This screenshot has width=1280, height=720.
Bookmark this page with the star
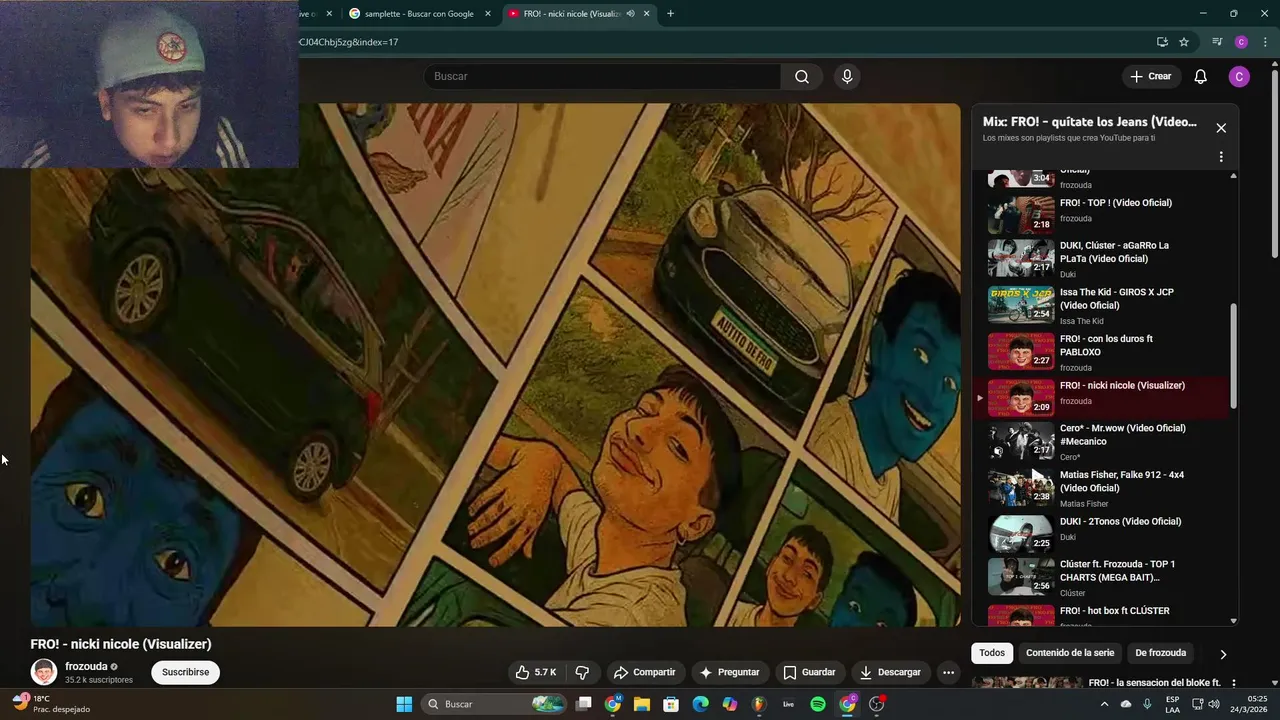[1184, 42]
